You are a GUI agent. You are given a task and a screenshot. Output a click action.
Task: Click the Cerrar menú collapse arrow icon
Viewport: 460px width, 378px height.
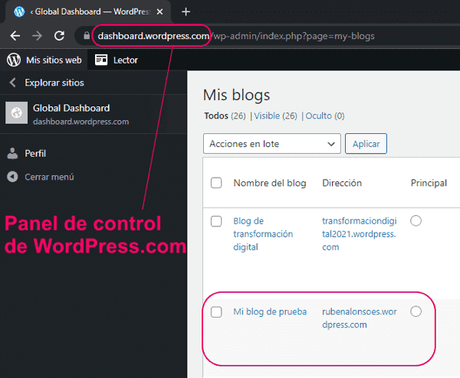pyautogui.click(x=13, y=177)
